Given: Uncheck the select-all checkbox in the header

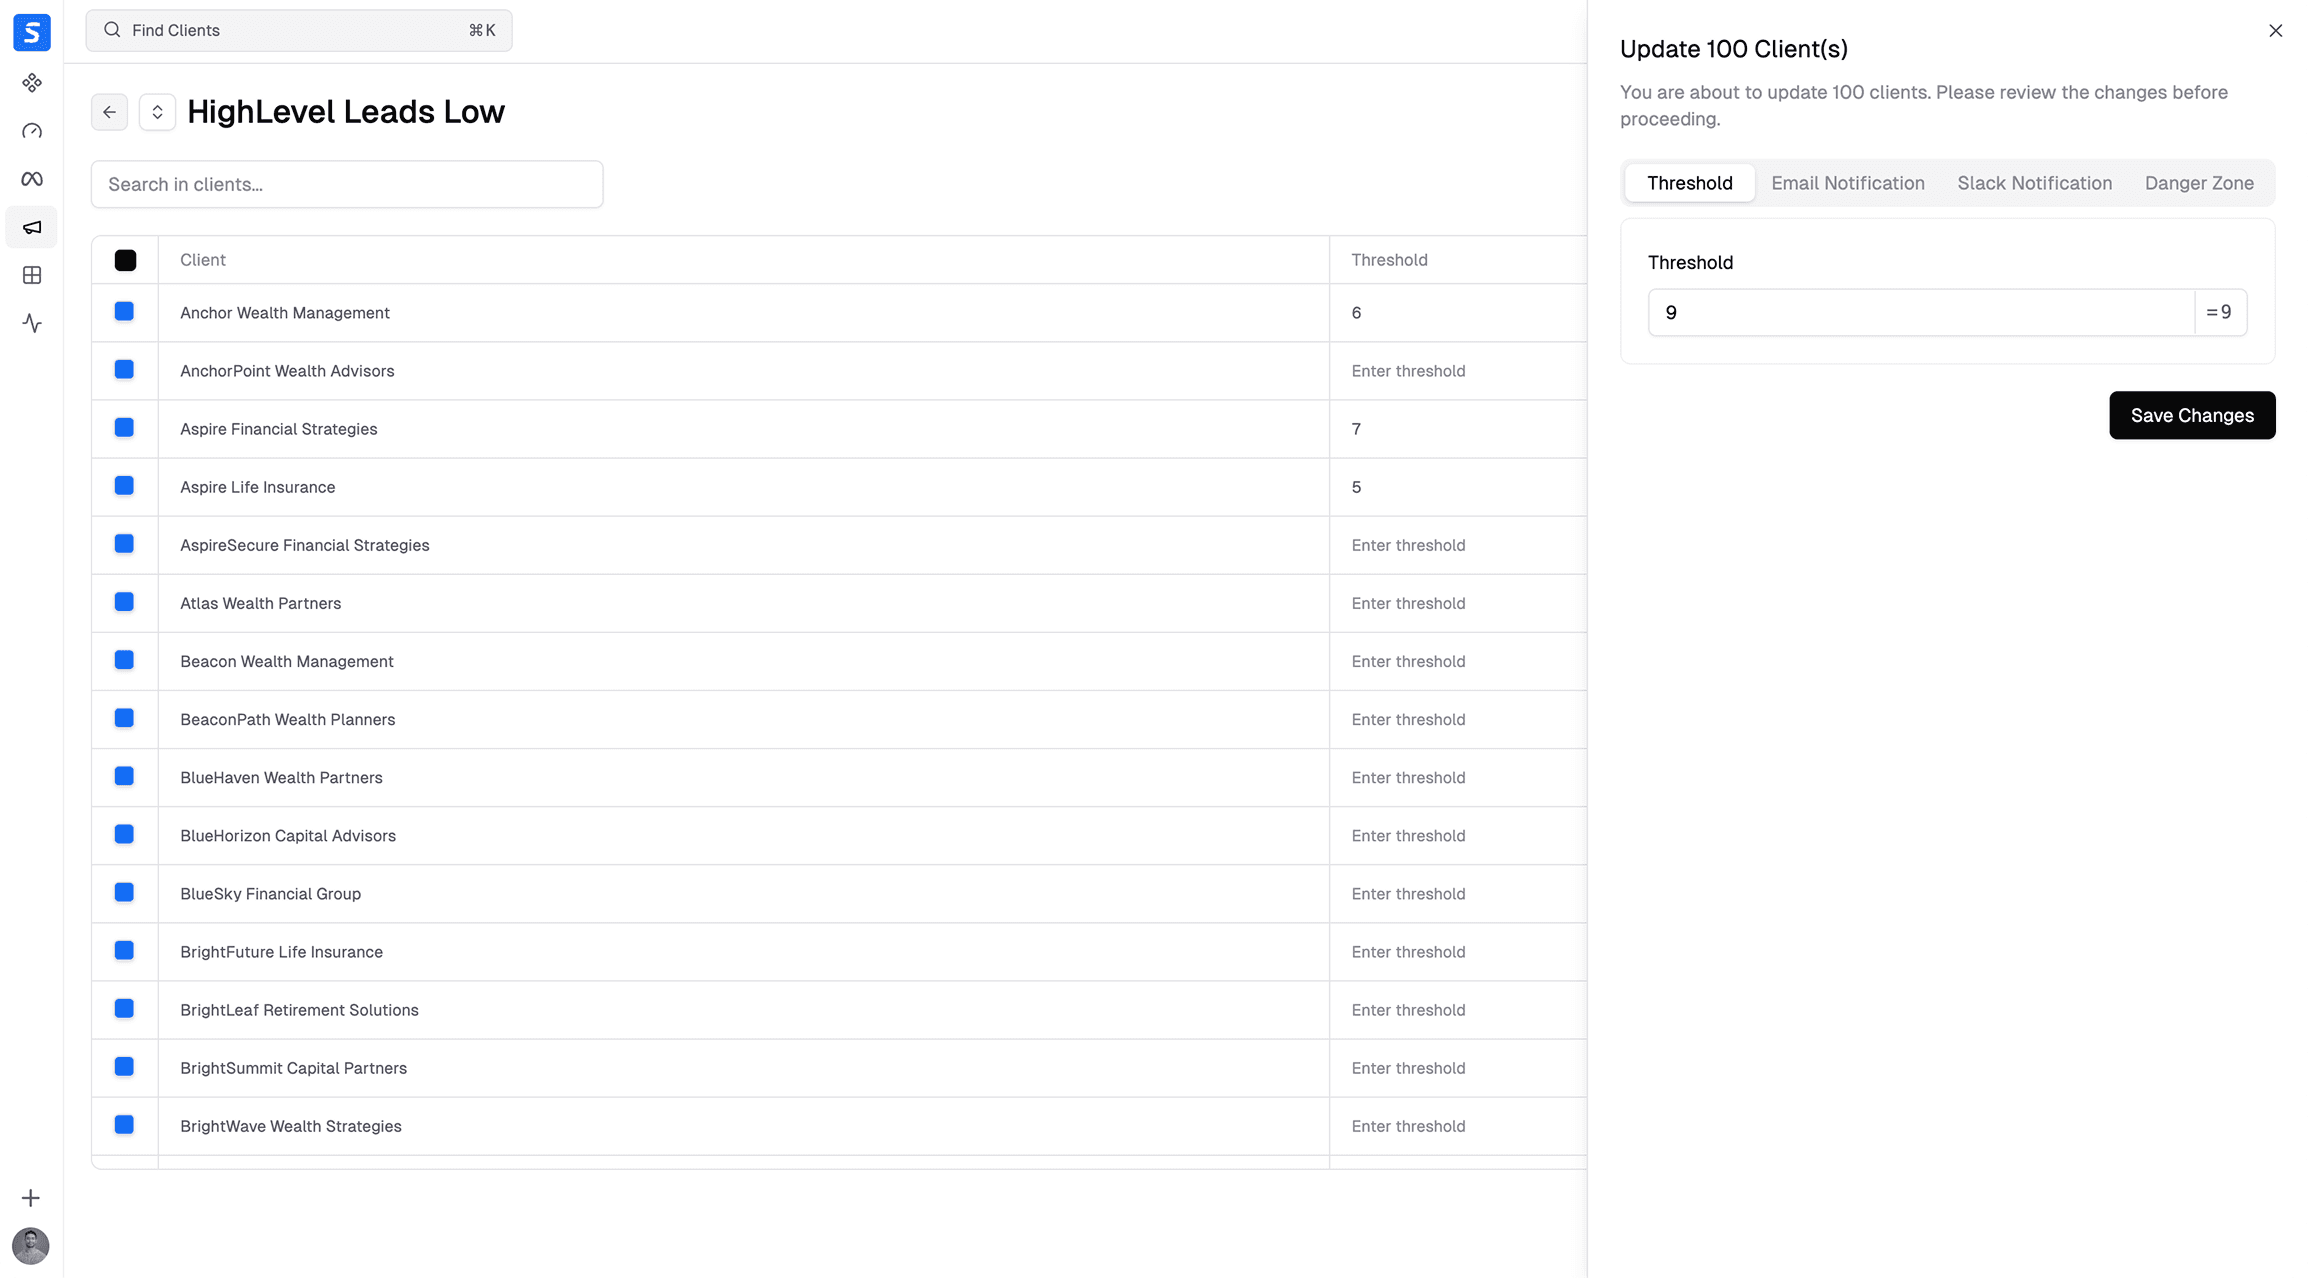Looking at the screenshot, I should pyautogui.click(x=125, y=260).
